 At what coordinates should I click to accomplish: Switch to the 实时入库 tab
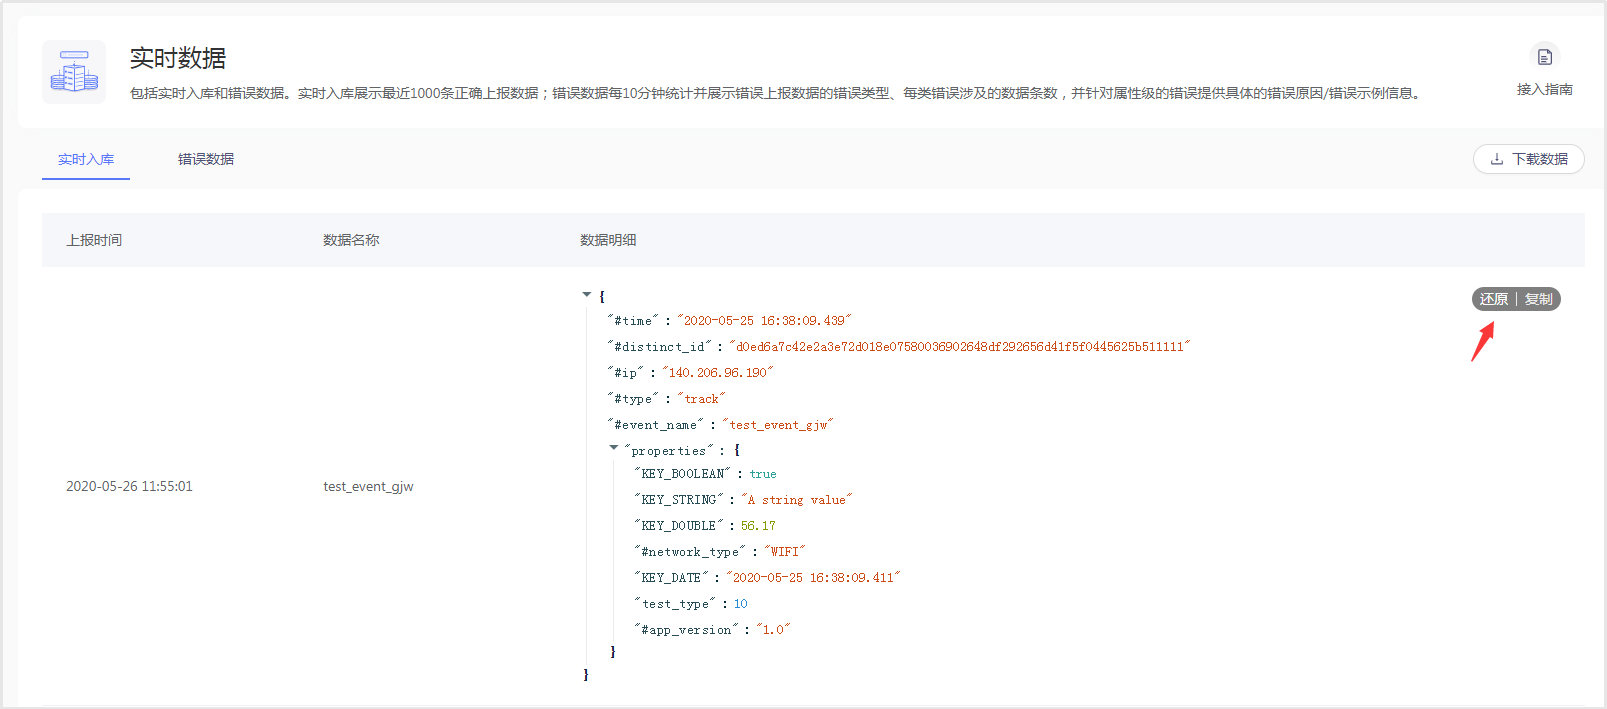pyautogui.click(x=86, y=159)
